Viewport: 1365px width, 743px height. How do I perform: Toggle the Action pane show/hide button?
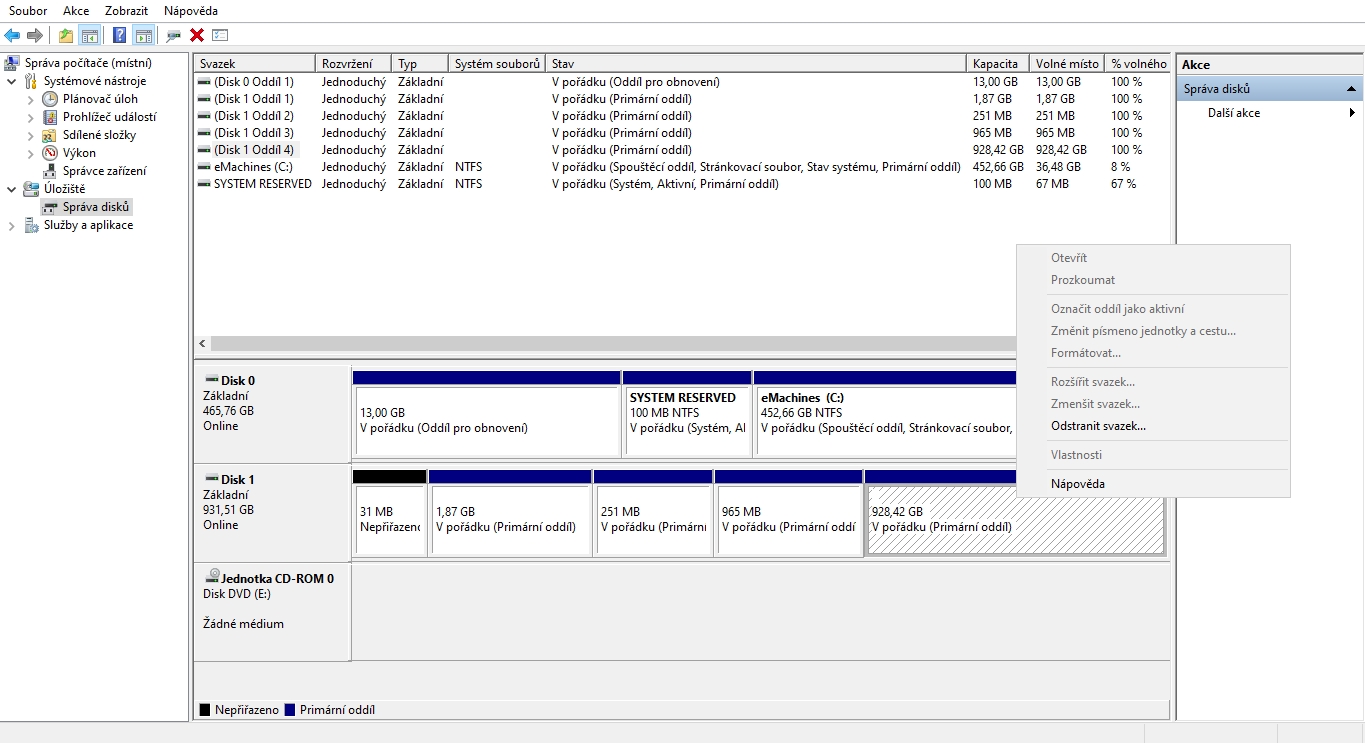143,35
